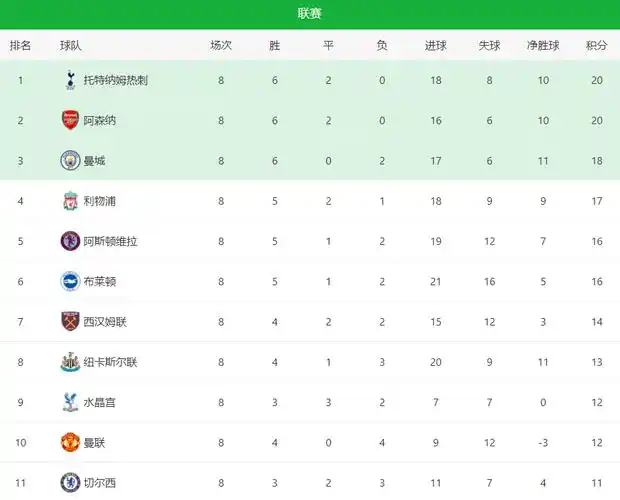Click the 进球 column header
This screenshot has height=500, width=620.
pyautogui.click(x=436, y=45)
